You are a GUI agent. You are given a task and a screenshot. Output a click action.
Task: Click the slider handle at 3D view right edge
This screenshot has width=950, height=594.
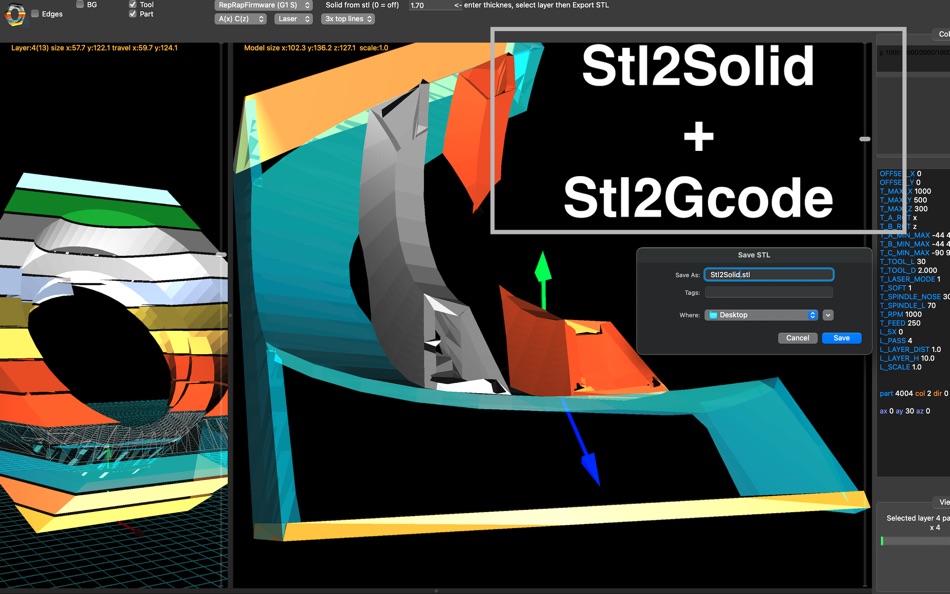pos(865,139)
